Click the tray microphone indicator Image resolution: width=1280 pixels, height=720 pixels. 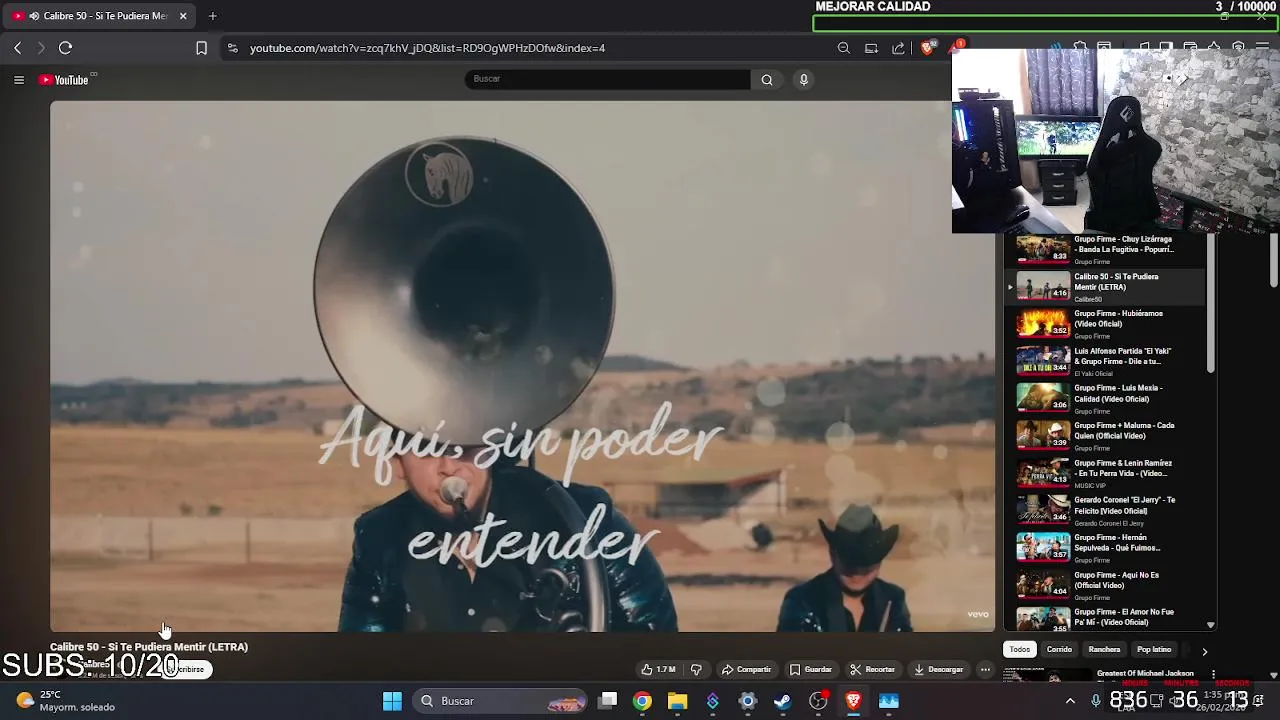coord(1096,701)
